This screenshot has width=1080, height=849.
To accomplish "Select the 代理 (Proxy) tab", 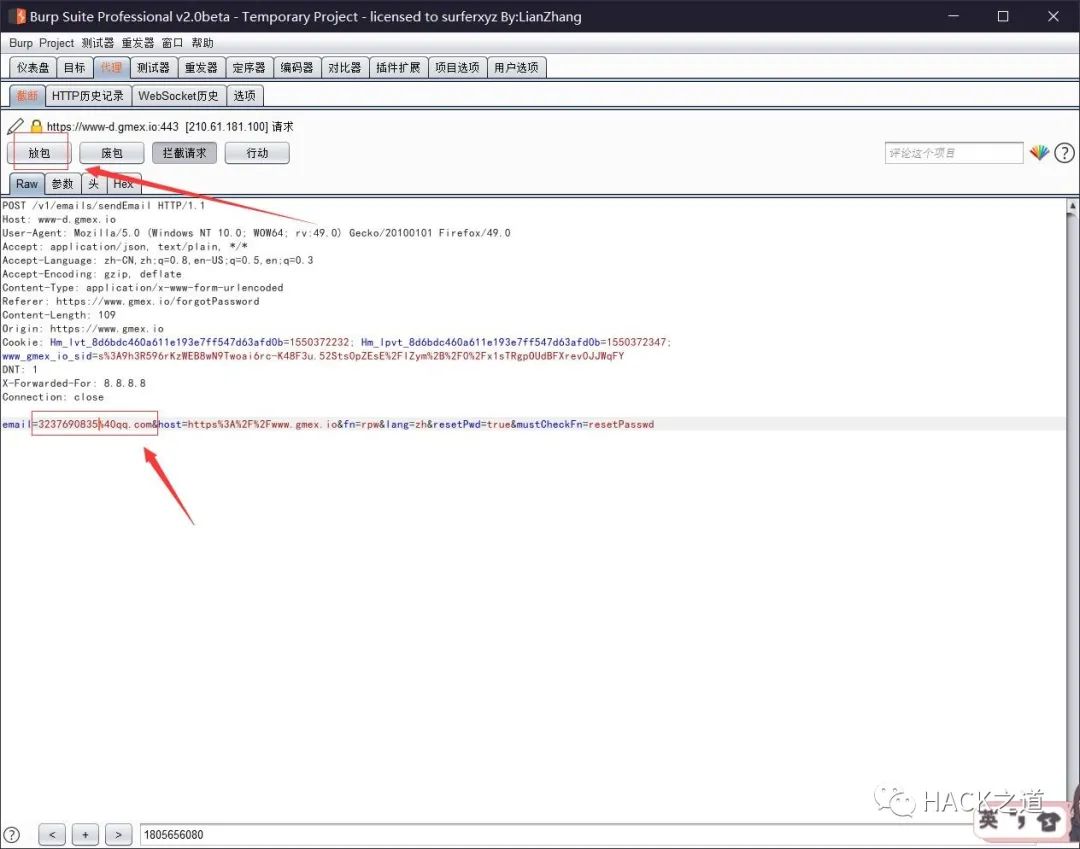I will pos(111,67).
